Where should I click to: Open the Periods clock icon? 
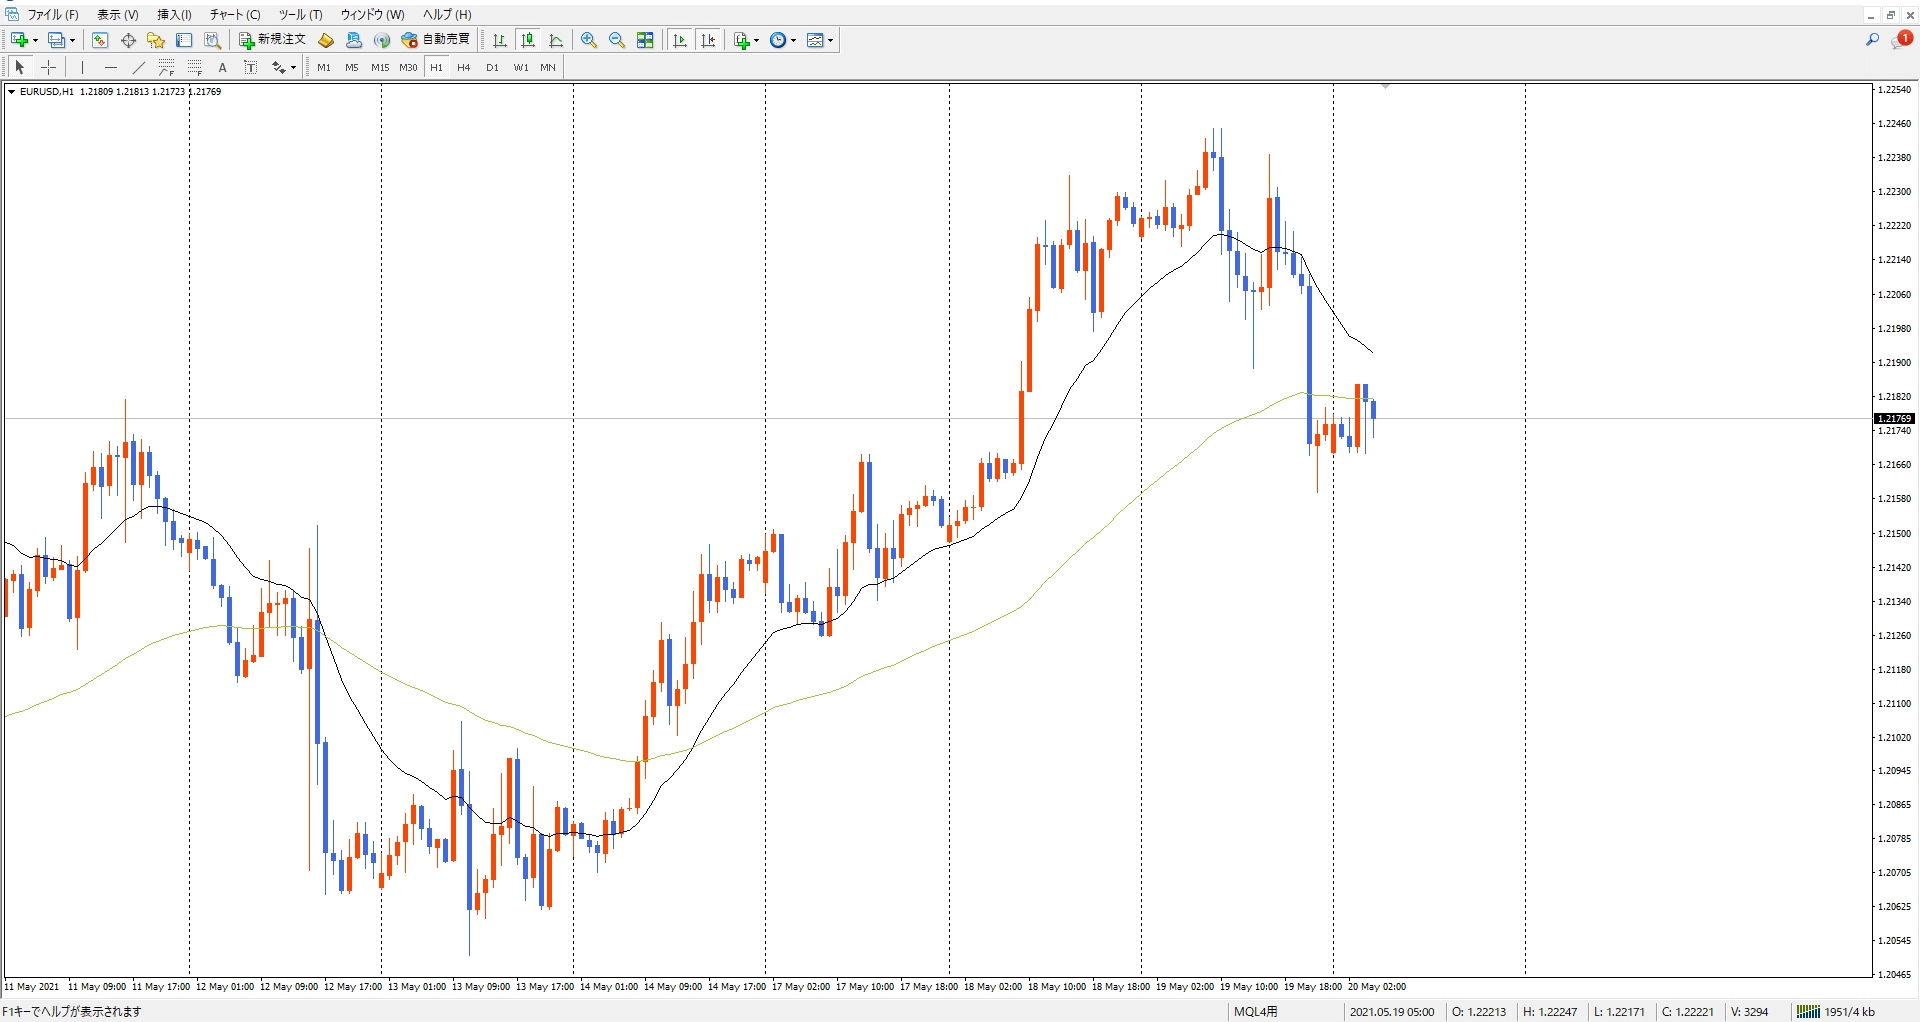click(778, 40)
